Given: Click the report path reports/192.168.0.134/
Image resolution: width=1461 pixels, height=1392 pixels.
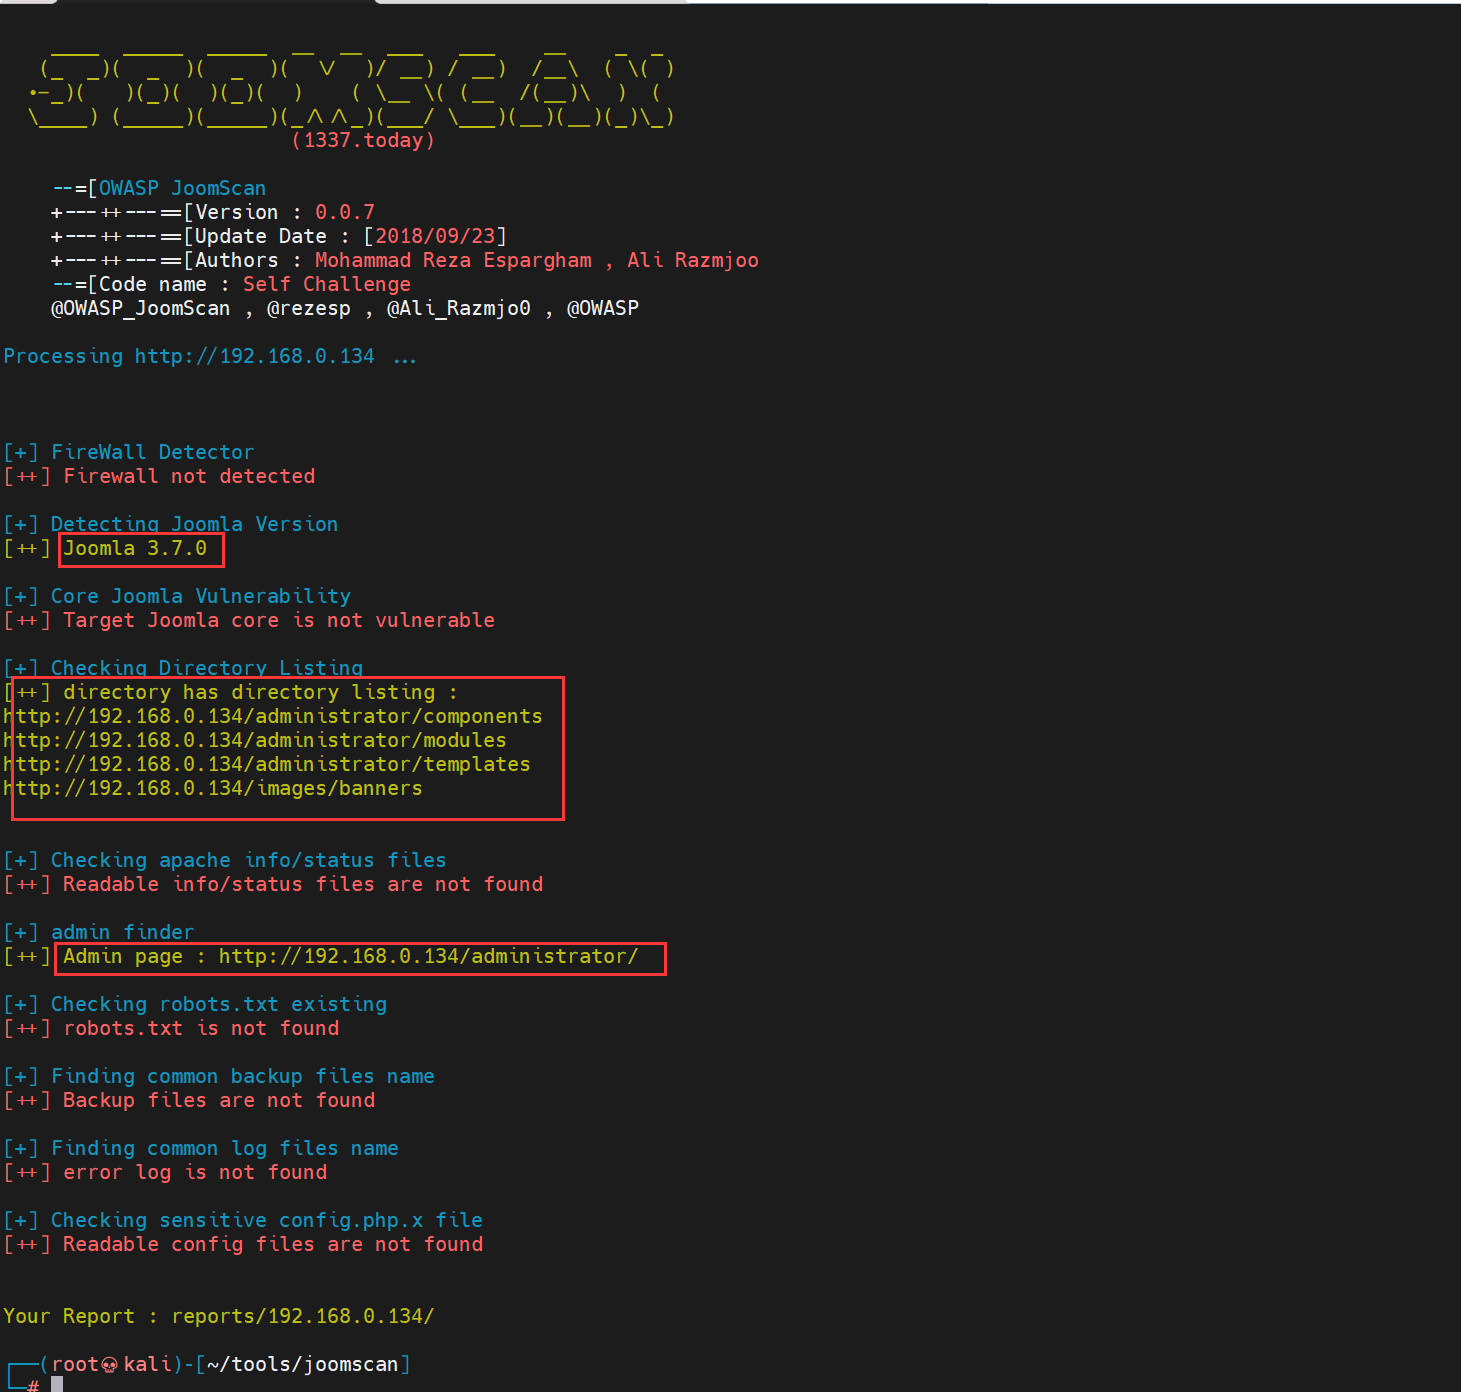Looking at the screenshot, I should click(303, 1316).
